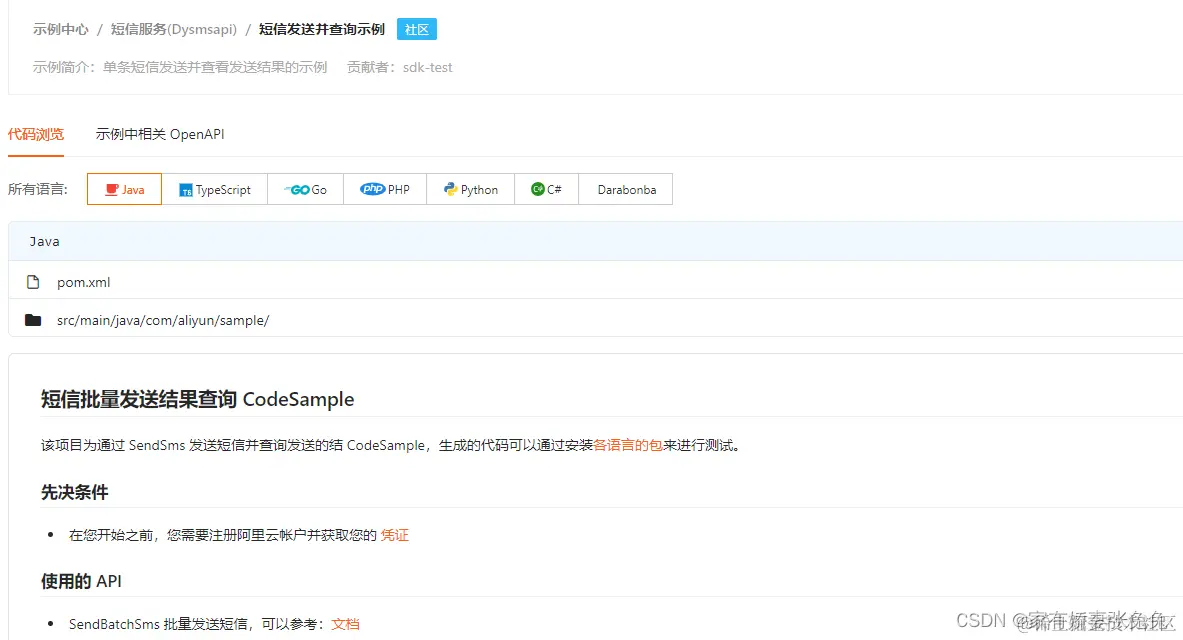Select TypeScript language button
The height and width of the screenshot is (640, 1183).
(215, 189)
